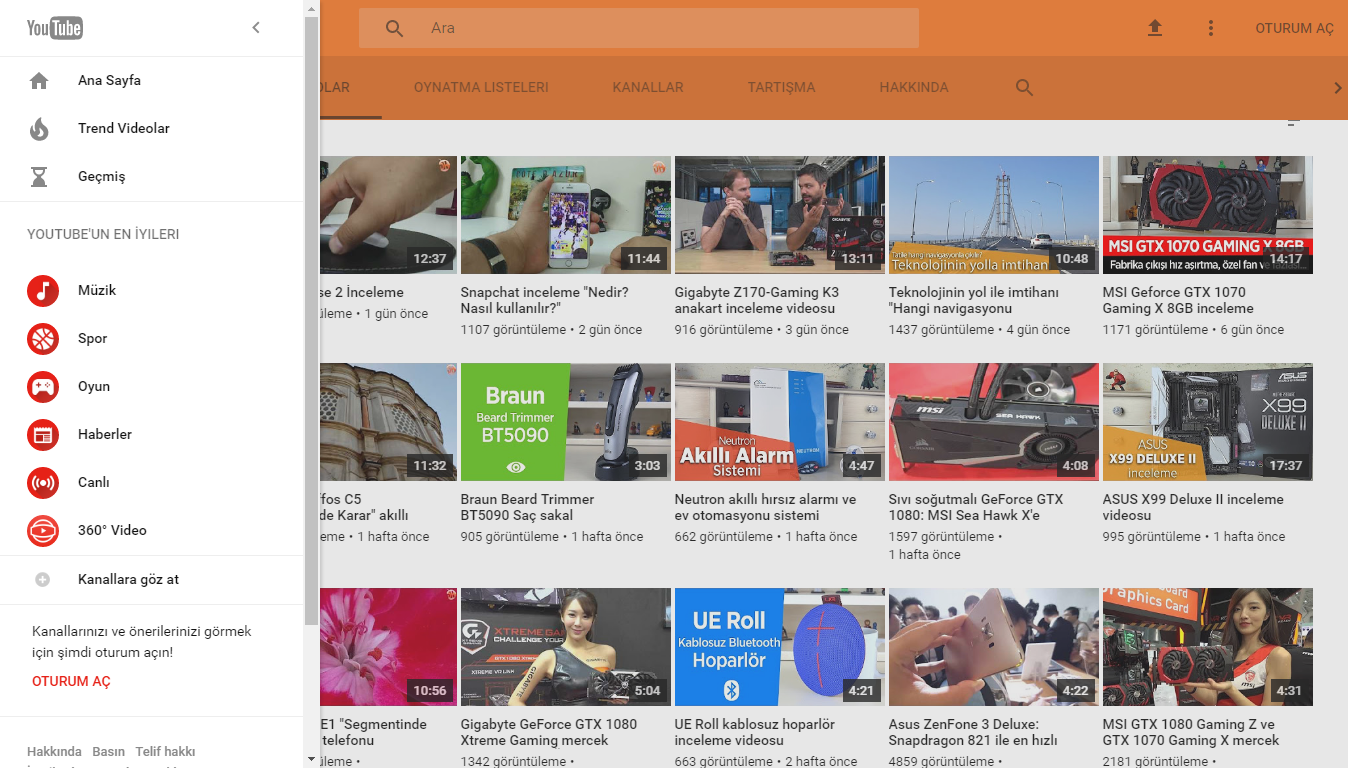
Task: Open Gigabyte GTX 1080 Xtreme Gaming thumbnail
Action: click(565, 647)
